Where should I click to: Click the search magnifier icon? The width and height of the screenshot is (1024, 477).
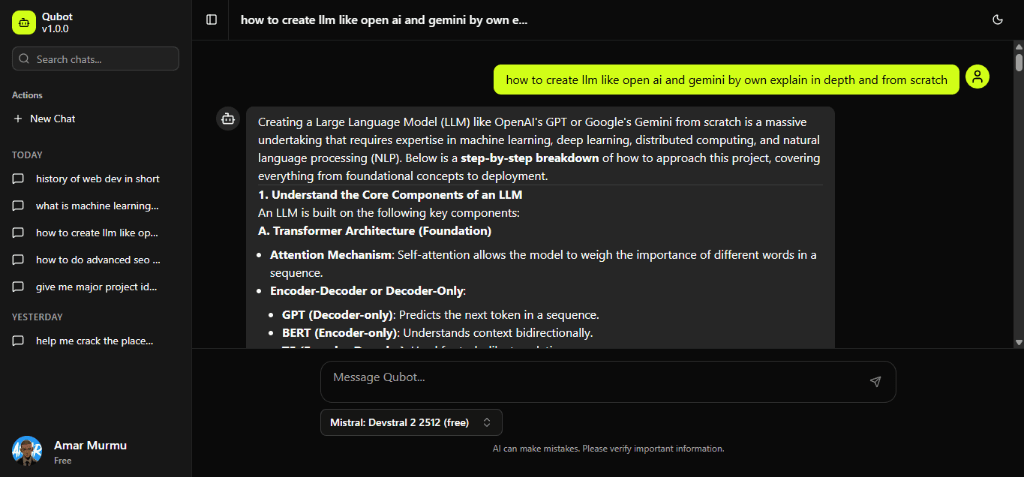pyautogui.click(x=24, y=59)
